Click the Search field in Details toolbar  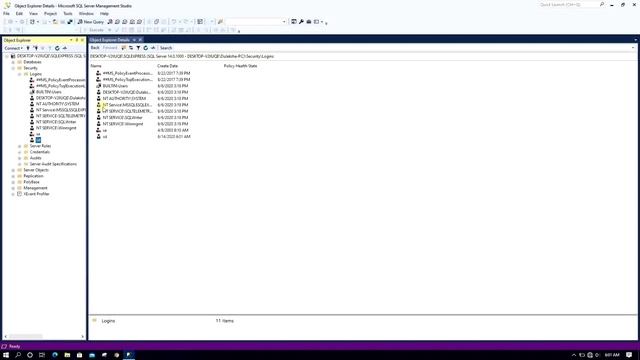[x=166, y=48]
